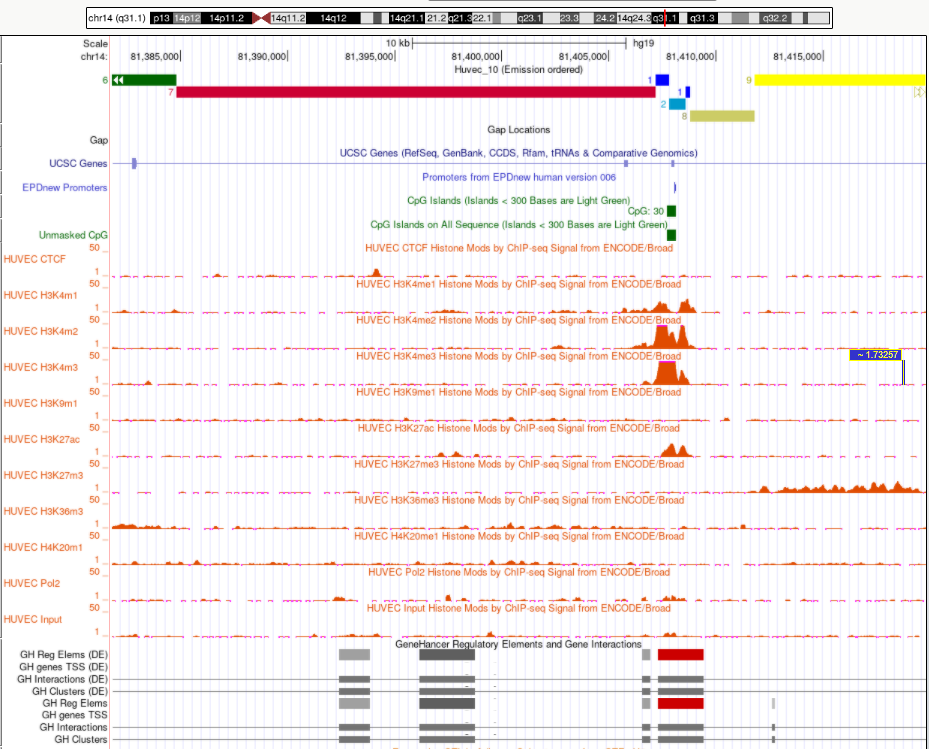This screenshot has width=929, height=749.
Task: Click the Gap track label
Action: (x=98, y=140)
